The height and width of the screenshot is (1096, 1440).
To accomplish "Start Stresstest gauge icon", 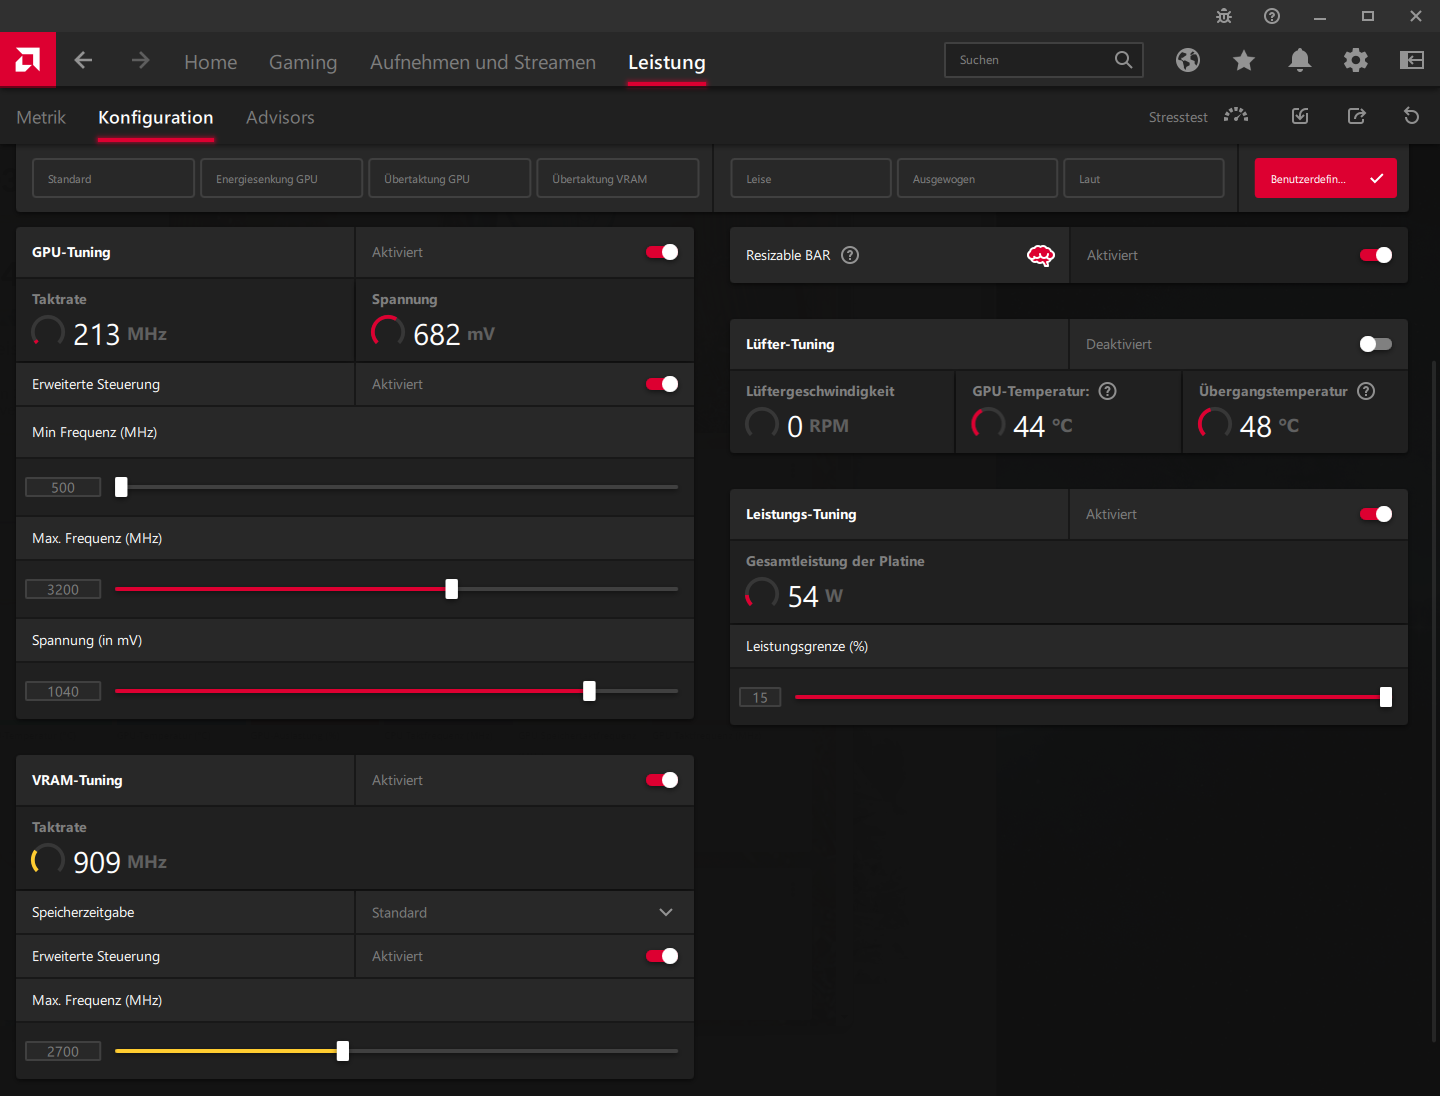I will coord(1236,115).
